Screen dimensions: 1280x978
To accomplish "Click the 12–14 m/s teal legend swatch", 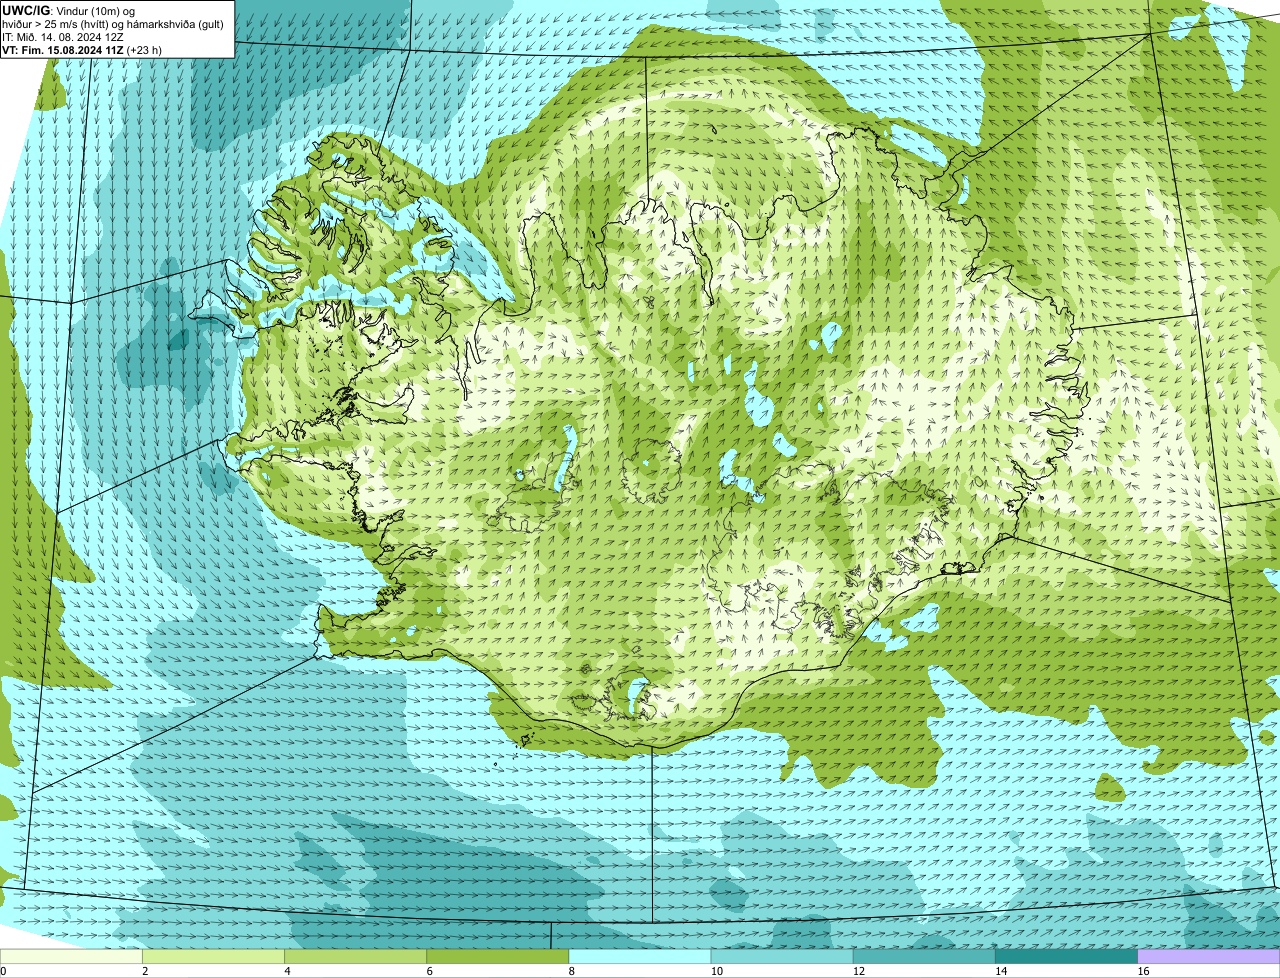I will (924, 956).
